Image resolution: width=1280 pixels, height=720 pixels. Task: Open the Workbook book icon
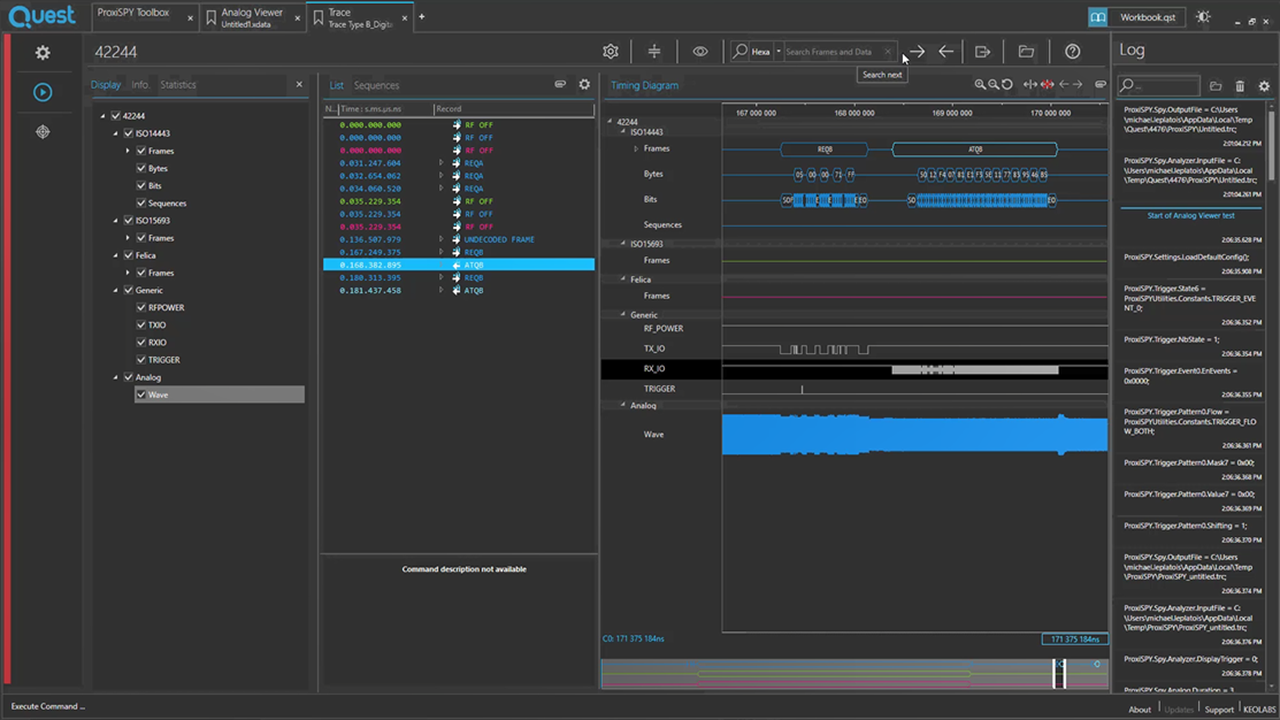[1099, 17]
